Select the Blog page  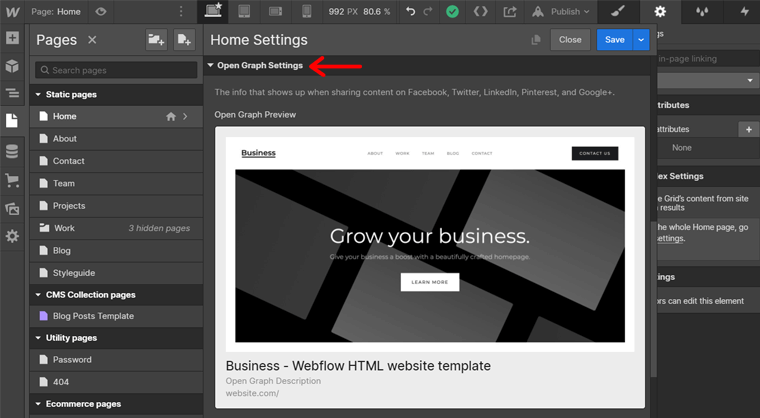(116, 250)
